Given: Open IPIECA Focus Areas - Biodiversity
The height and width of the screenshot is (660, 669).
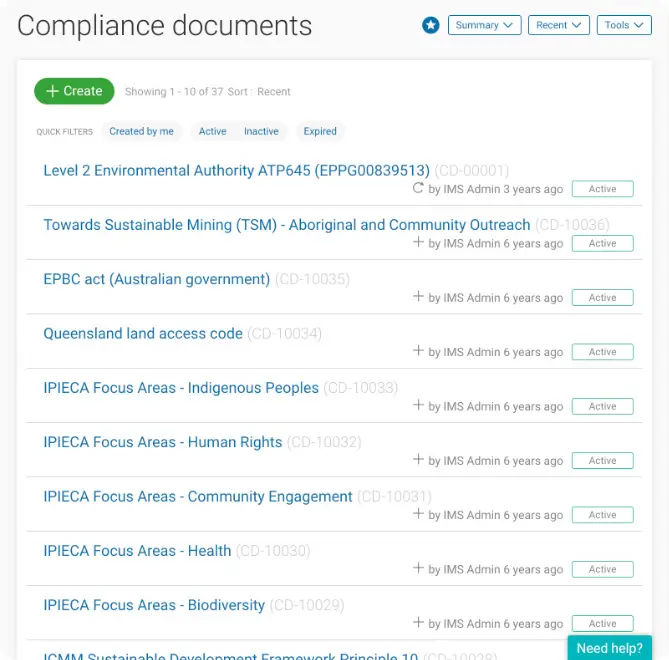Looking at the screenshot, I should pos(154,605).
